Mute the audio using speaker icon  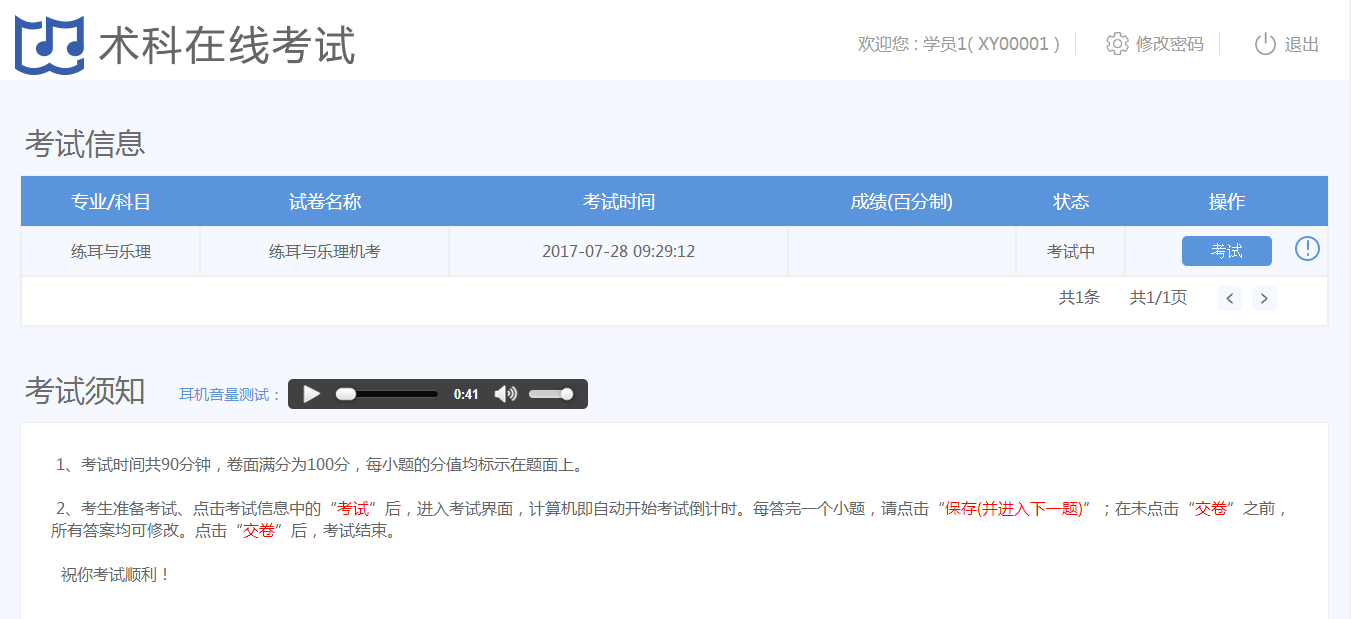pyautogui.click(x=506, y=394)
